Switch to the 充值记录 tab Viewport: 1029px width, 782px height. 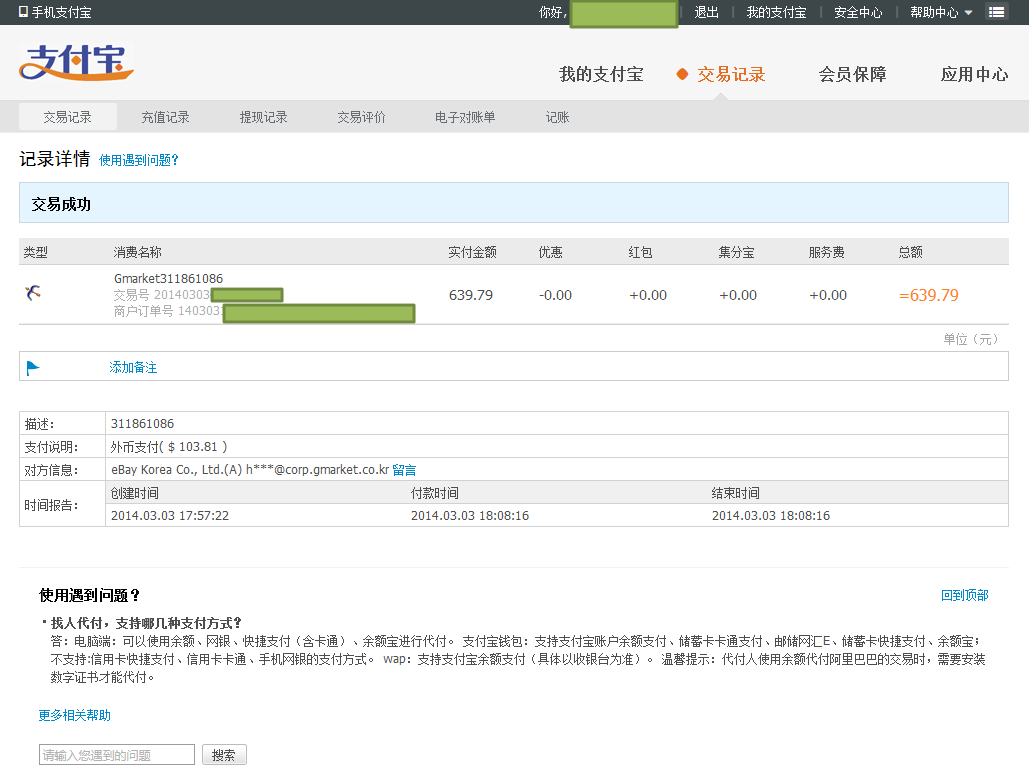165,117
